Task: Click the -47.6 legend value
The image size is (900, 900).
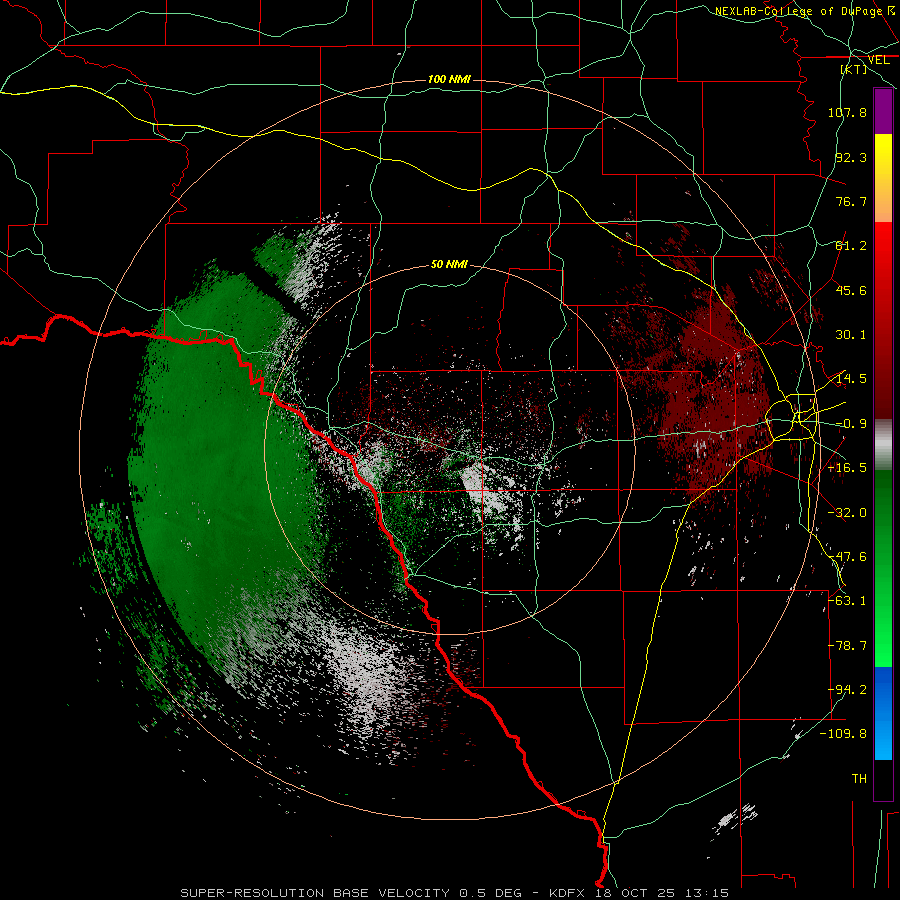Action: coord(847,557)
